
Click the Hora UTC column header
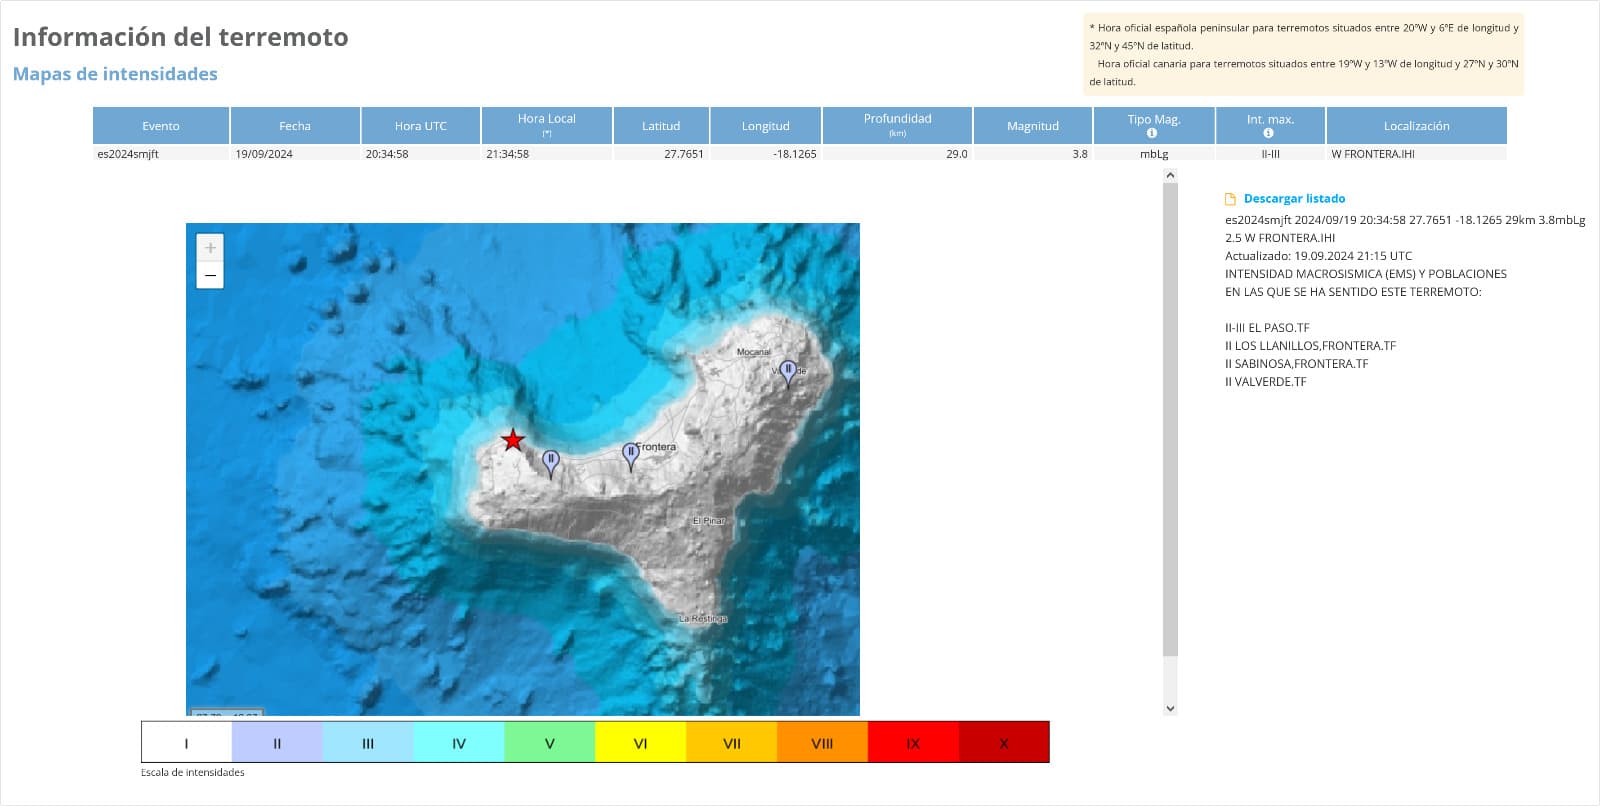click(x=421, y=126)
